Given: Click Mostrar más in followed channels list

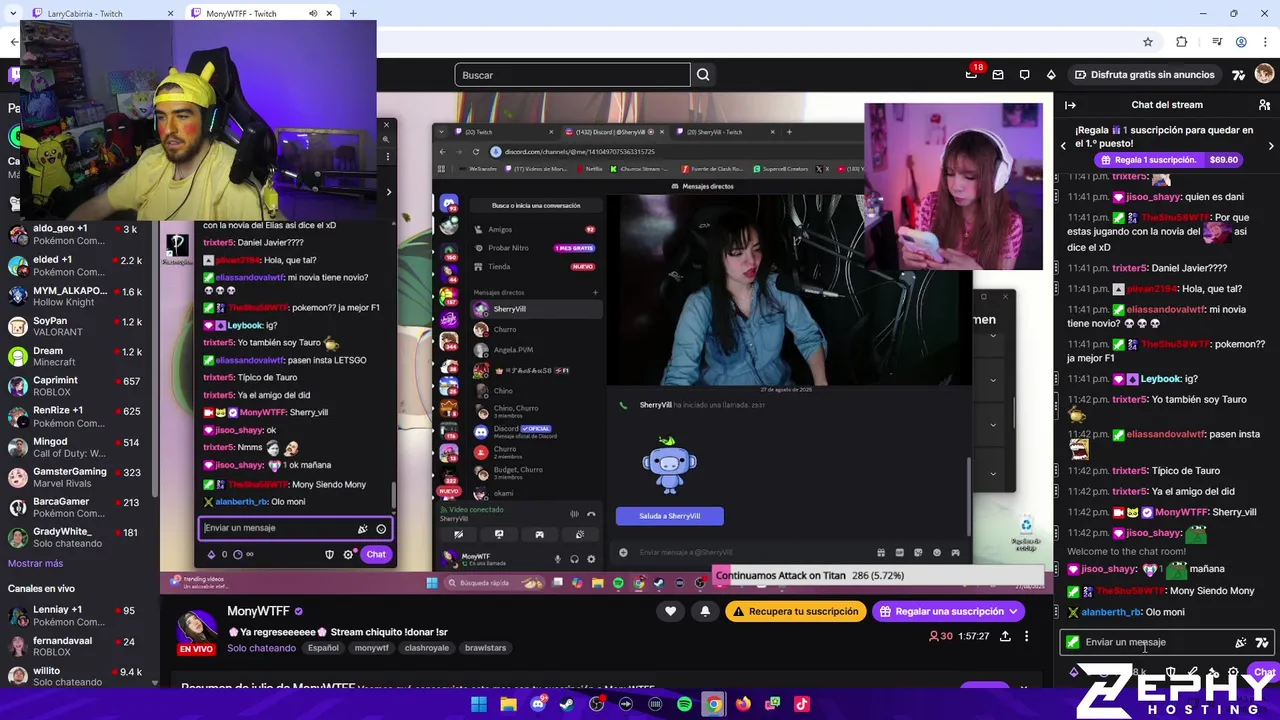Looking at the screenshot, I should tap(36, 563).
